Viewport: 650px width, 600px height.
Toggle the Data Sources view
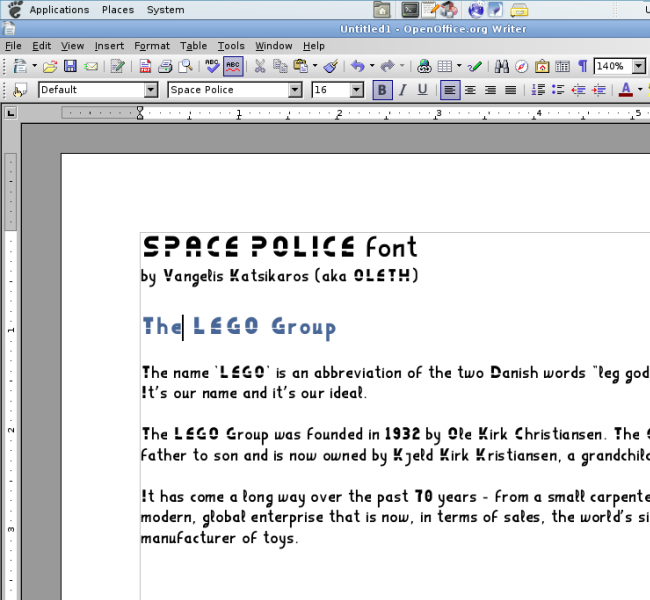(x=563, y=66)
